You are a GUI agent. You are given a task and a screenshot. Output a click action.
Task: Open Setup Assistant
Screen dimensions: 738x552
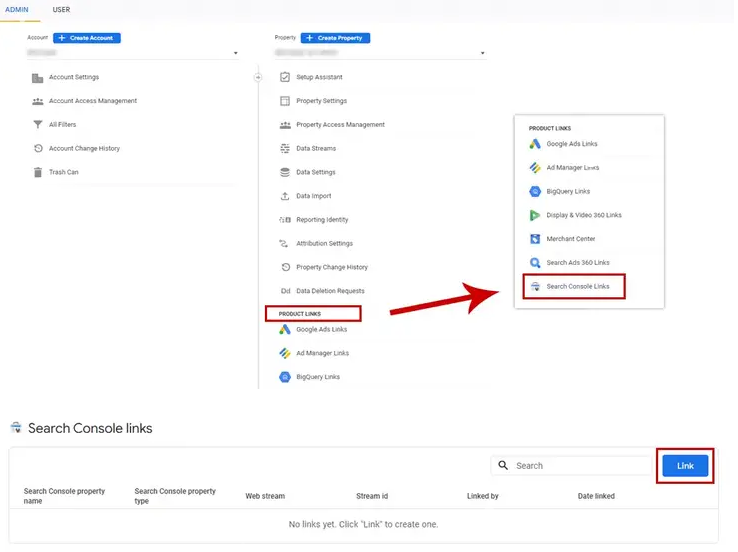pos(319,77)
